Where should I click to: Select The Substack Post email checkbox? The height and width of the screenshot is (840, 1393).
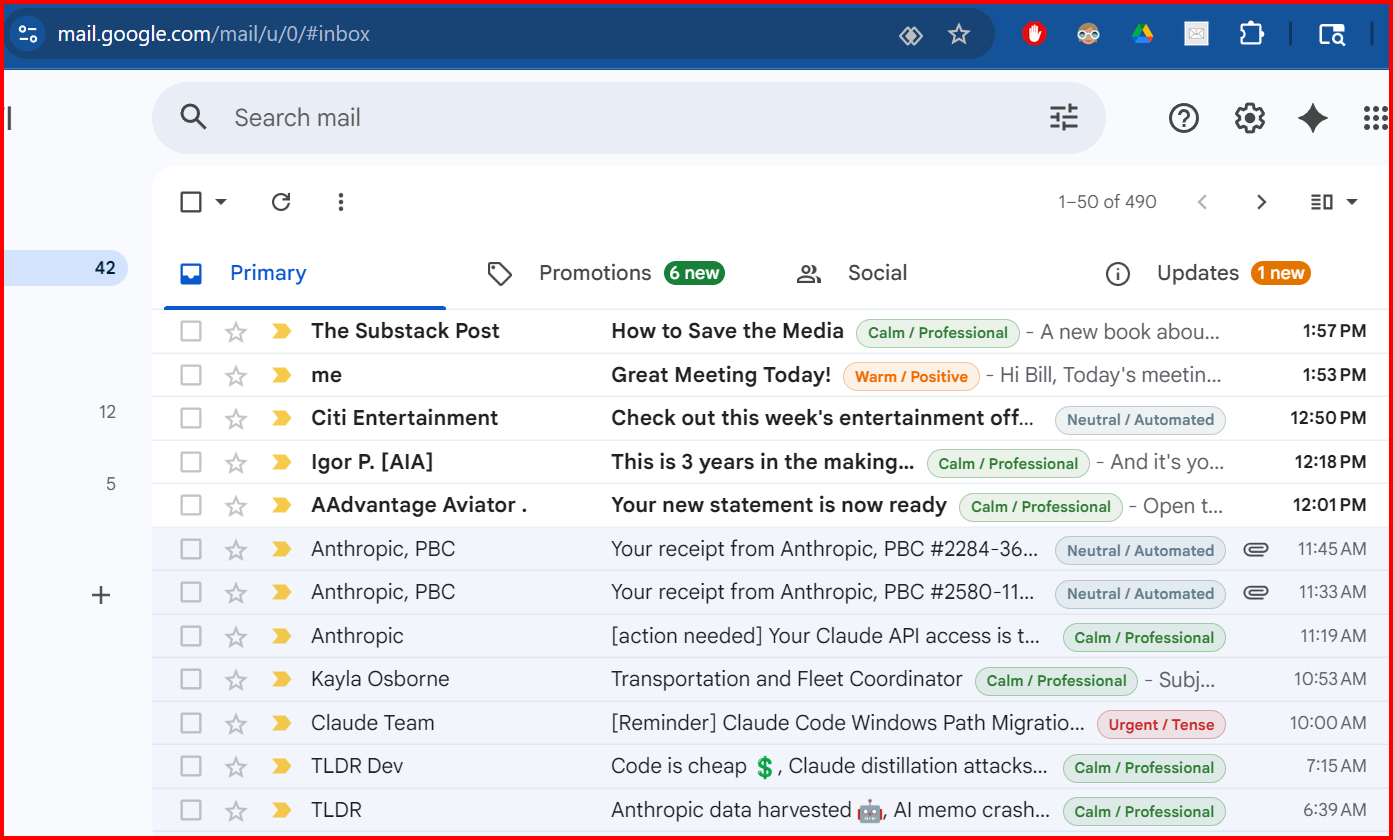click(x=191, y=331)
